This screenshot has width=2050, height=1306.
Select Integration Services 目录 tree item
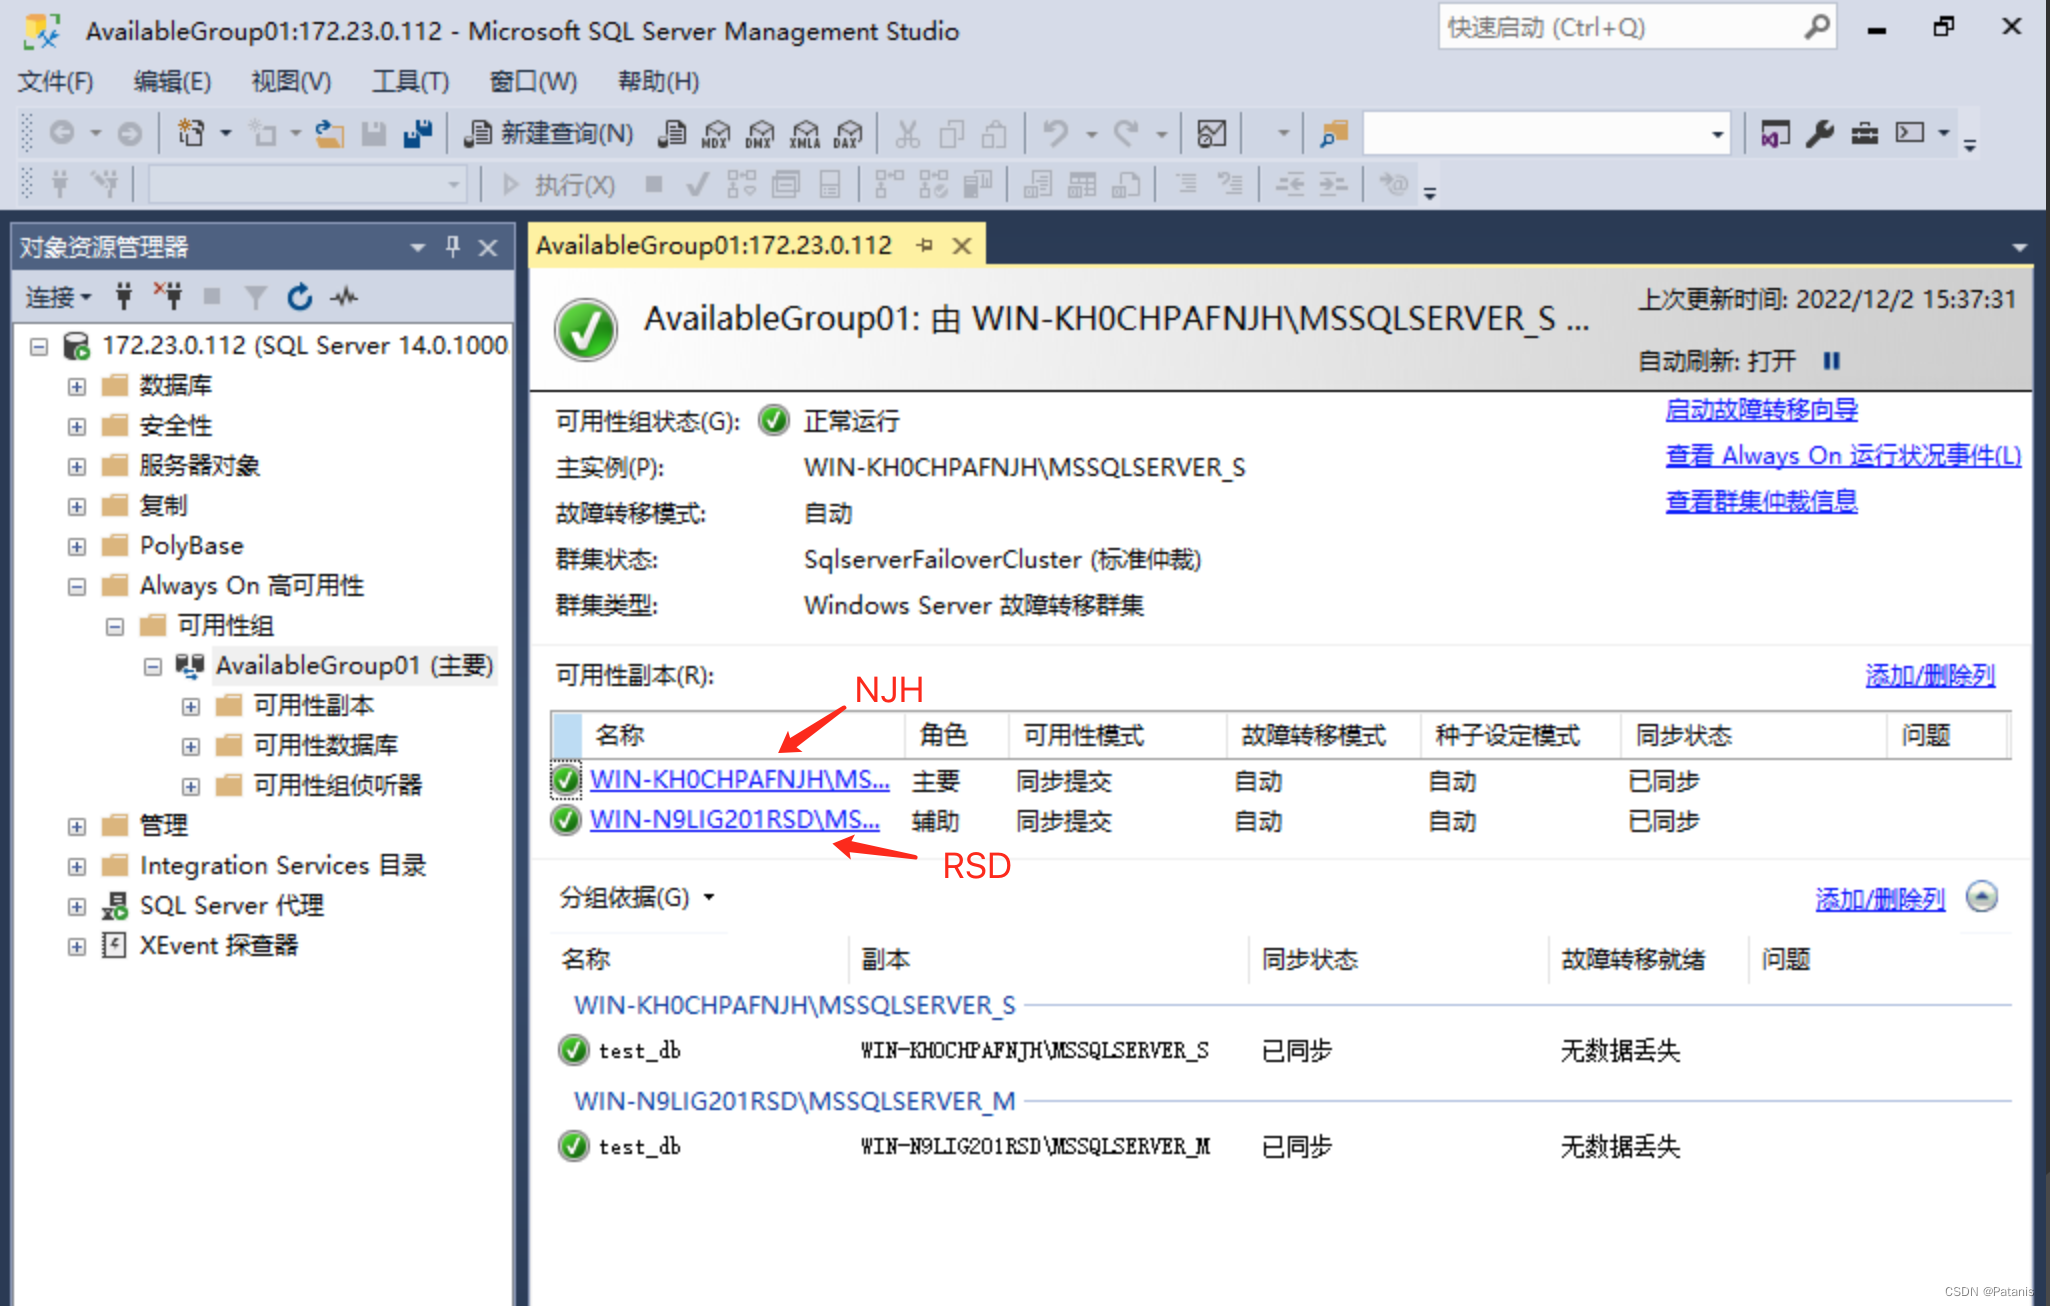point(283,866)
